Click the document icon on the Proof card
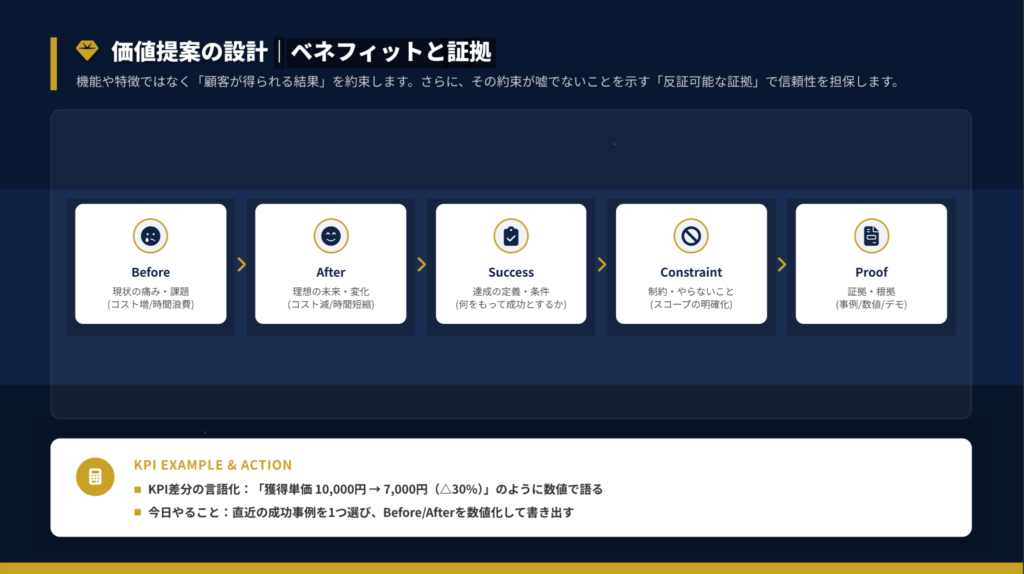 [x=871, y=236]
